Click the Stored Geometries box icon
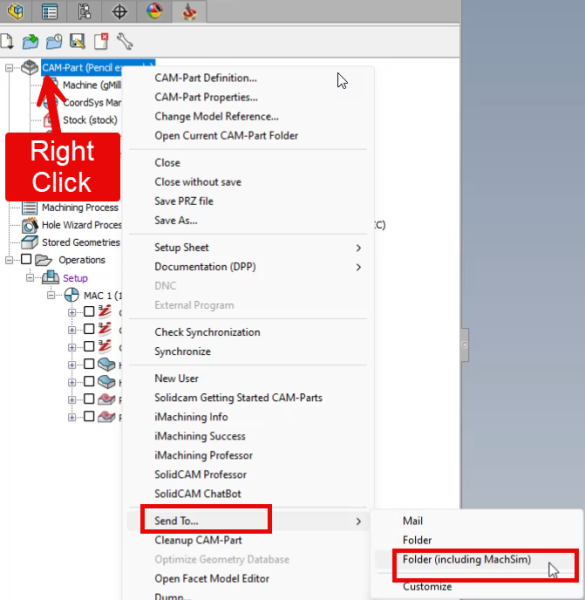585x600 pixels. coord(29,242)
